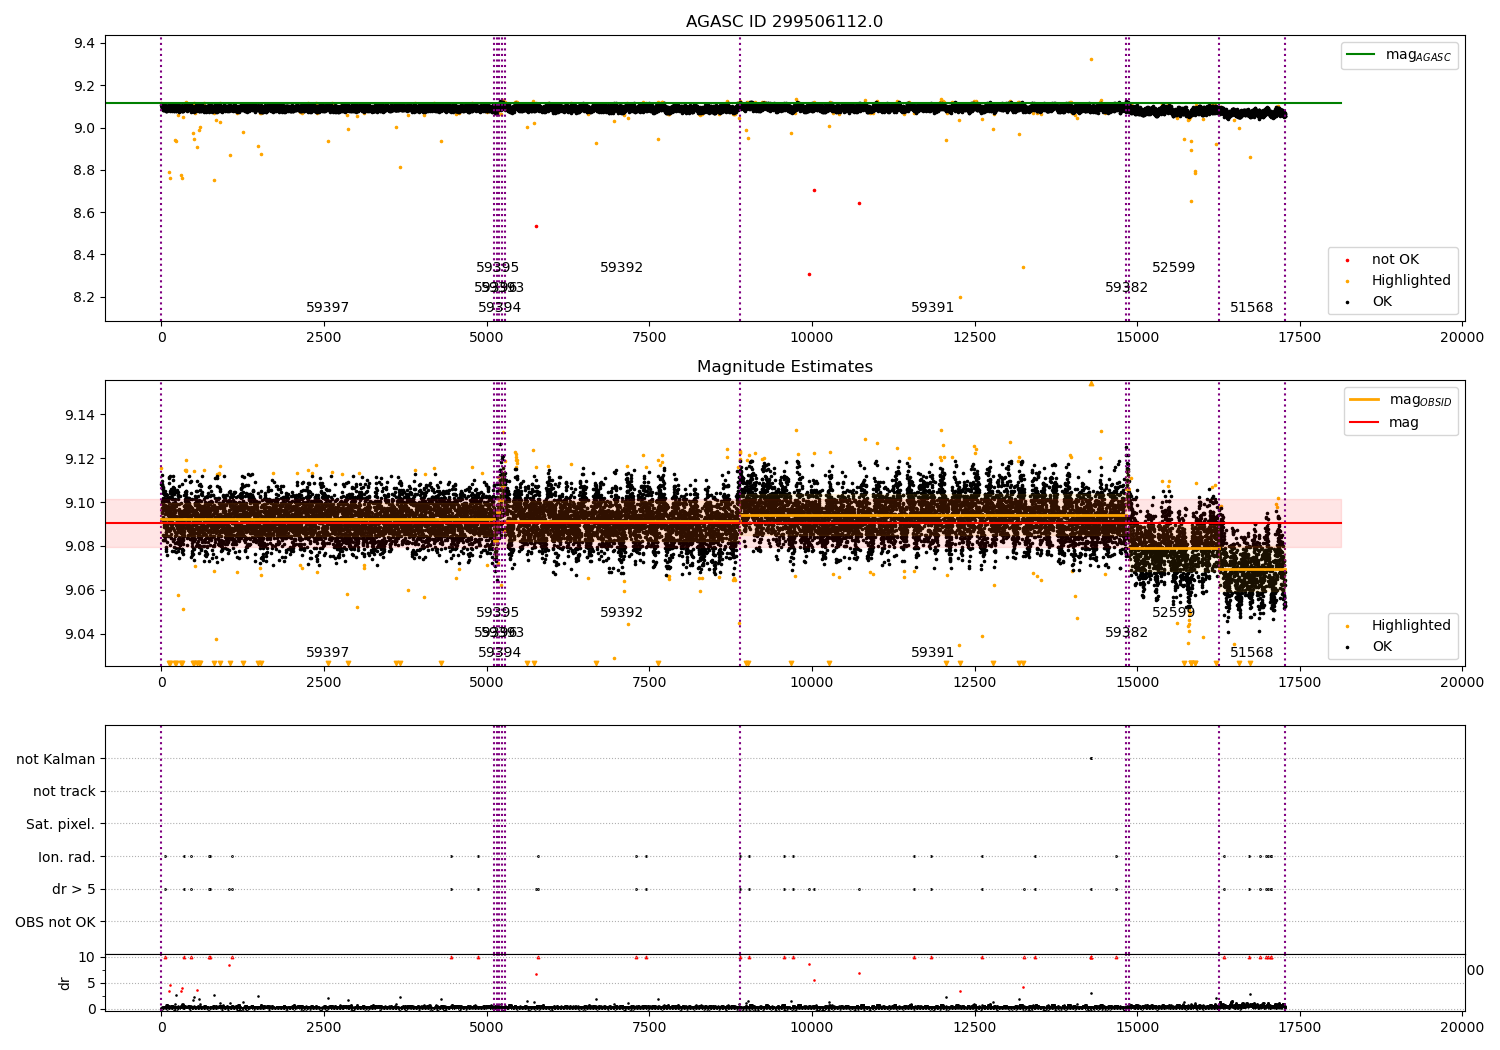The image size is (1500, 1050).
Task: Click the 'not OK' legend entry in top plot
Action: 1395,260
